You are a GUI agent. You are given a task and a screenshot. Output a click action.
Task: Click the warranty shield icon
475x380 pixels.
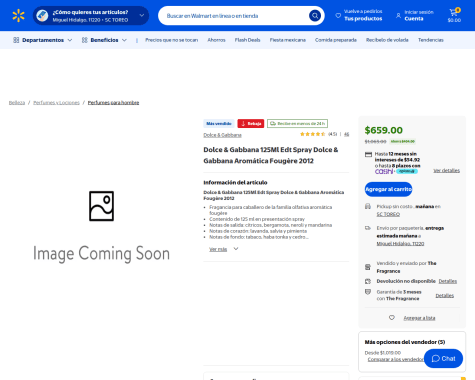point(368,292)
